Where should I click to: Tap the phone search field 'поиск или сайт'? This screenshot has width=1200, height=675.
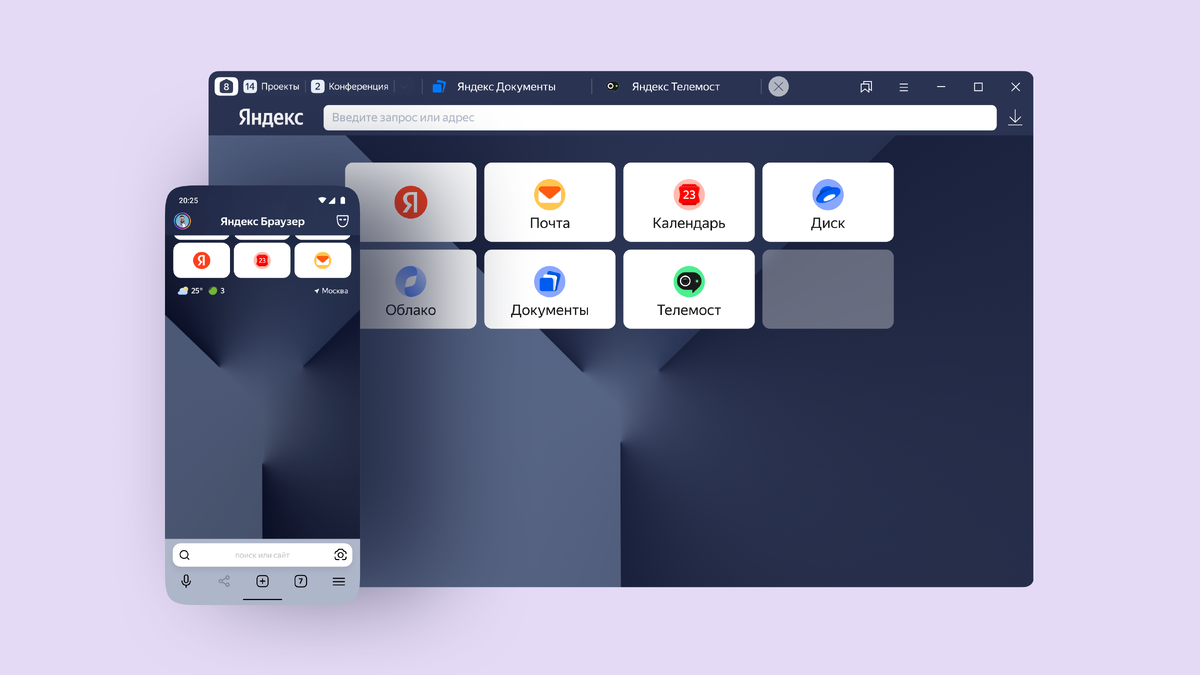pyautogui.click(x=262, y=555)
